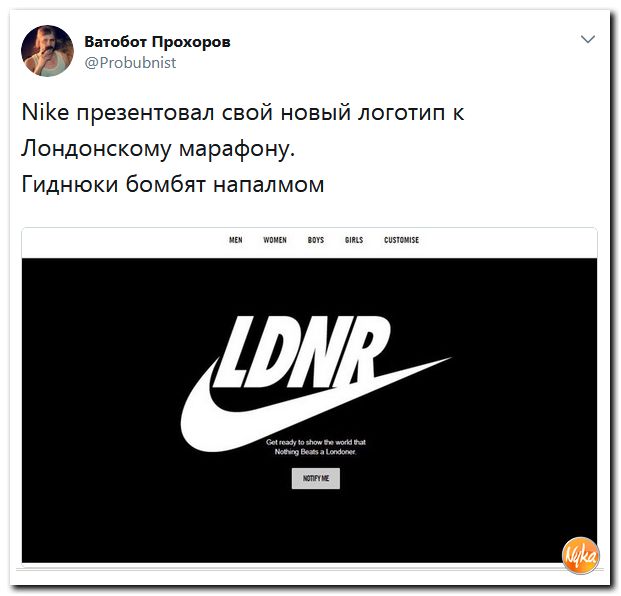
Task: Click the NOTIFY ME button
Action: tap(316, 478)
